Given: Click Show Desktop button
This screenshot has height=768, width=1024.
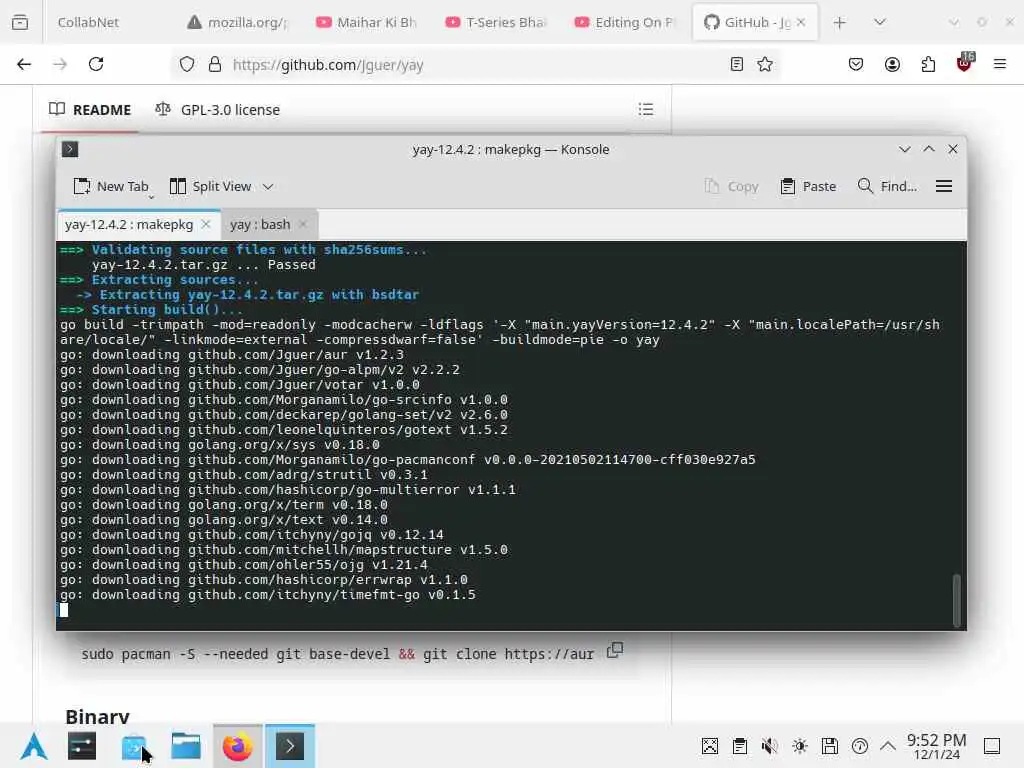Looking at the screenshot, I should click(992, 746).
